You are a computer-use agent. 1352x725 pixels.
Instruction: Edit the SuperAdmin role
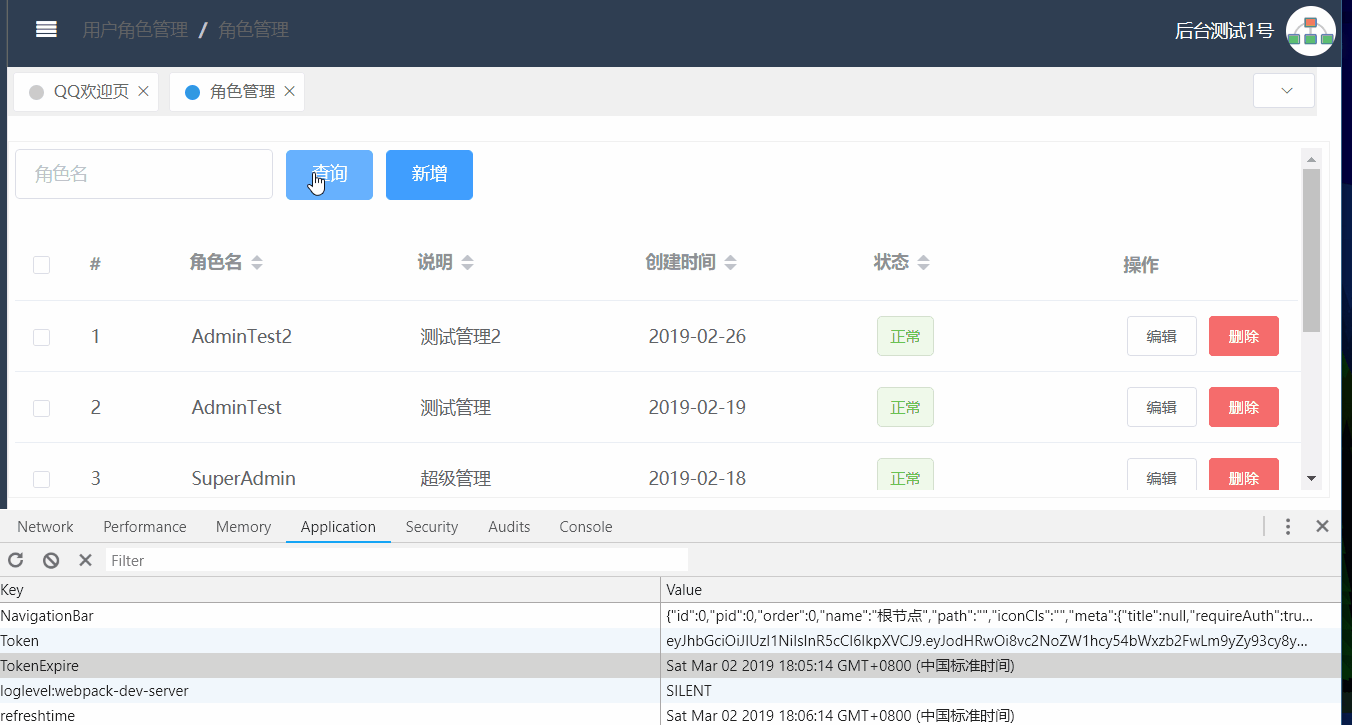pos(1161,474)
